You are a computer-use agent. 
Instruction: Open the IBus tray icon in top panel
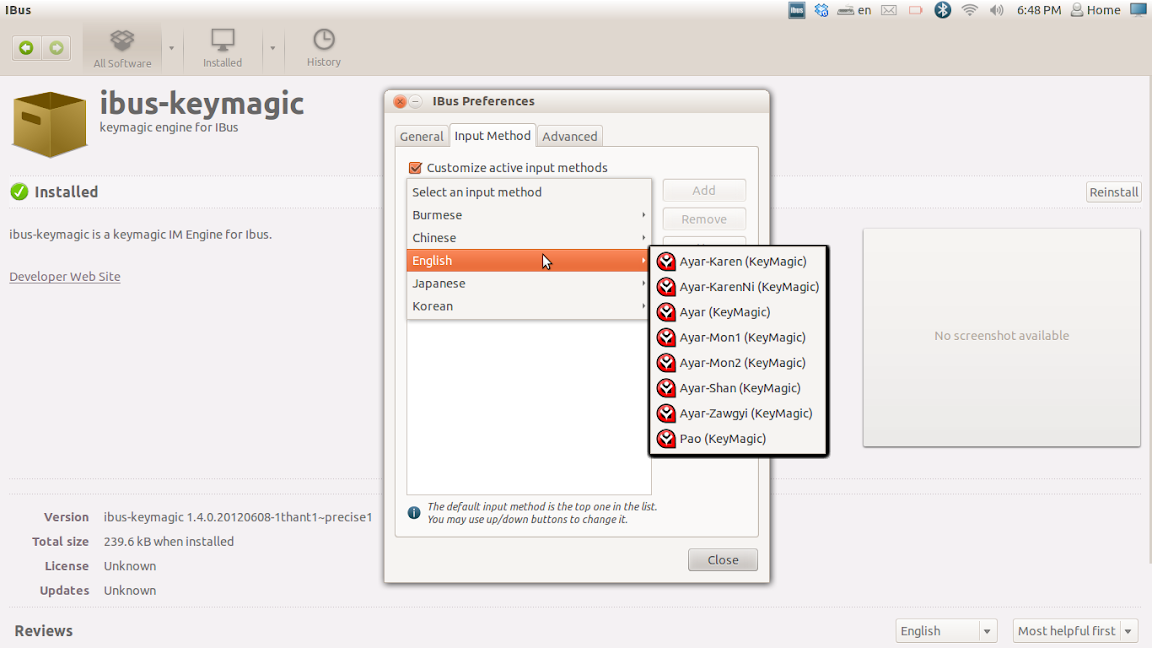click(796, 10)
